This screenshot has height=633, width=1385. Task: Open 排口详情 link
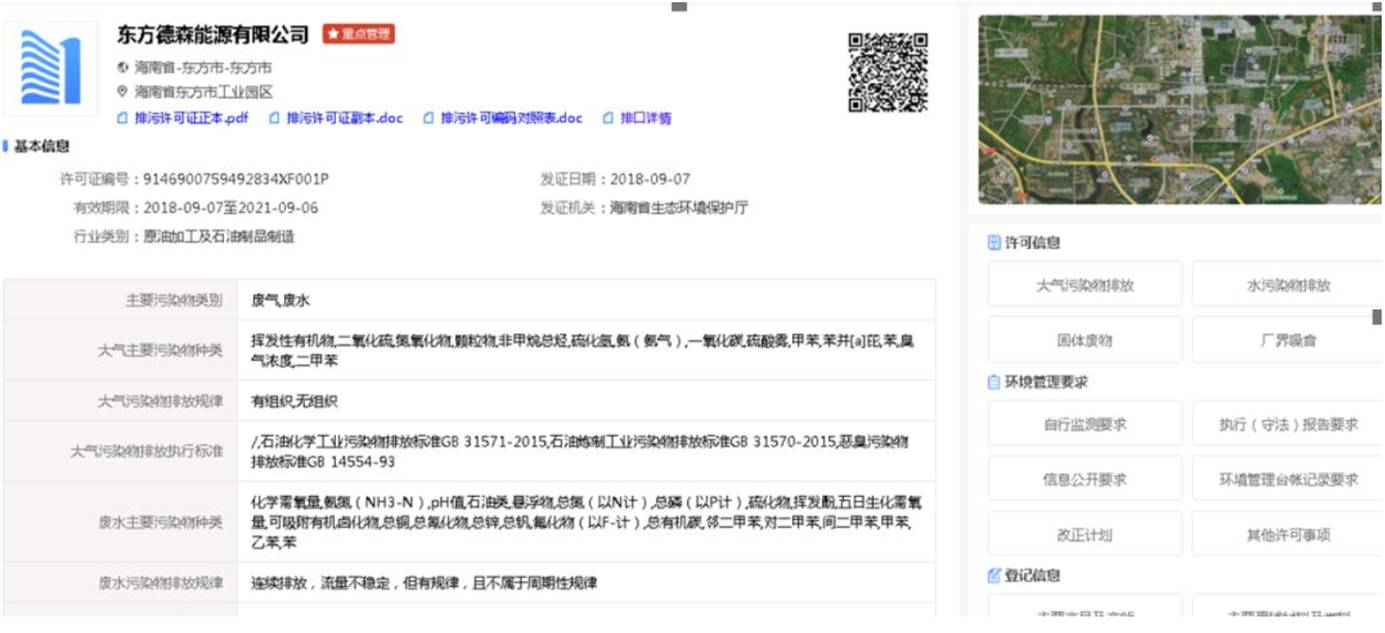646,118
